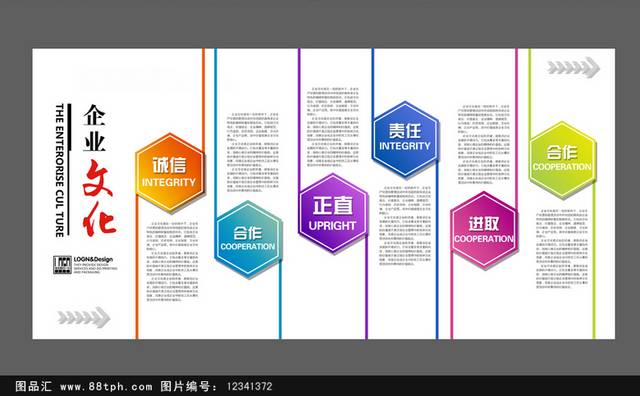The height and width of the screenshot is (396, 640).
Task: Select the magenta 进取 hexagon
Action: [484, 230]
